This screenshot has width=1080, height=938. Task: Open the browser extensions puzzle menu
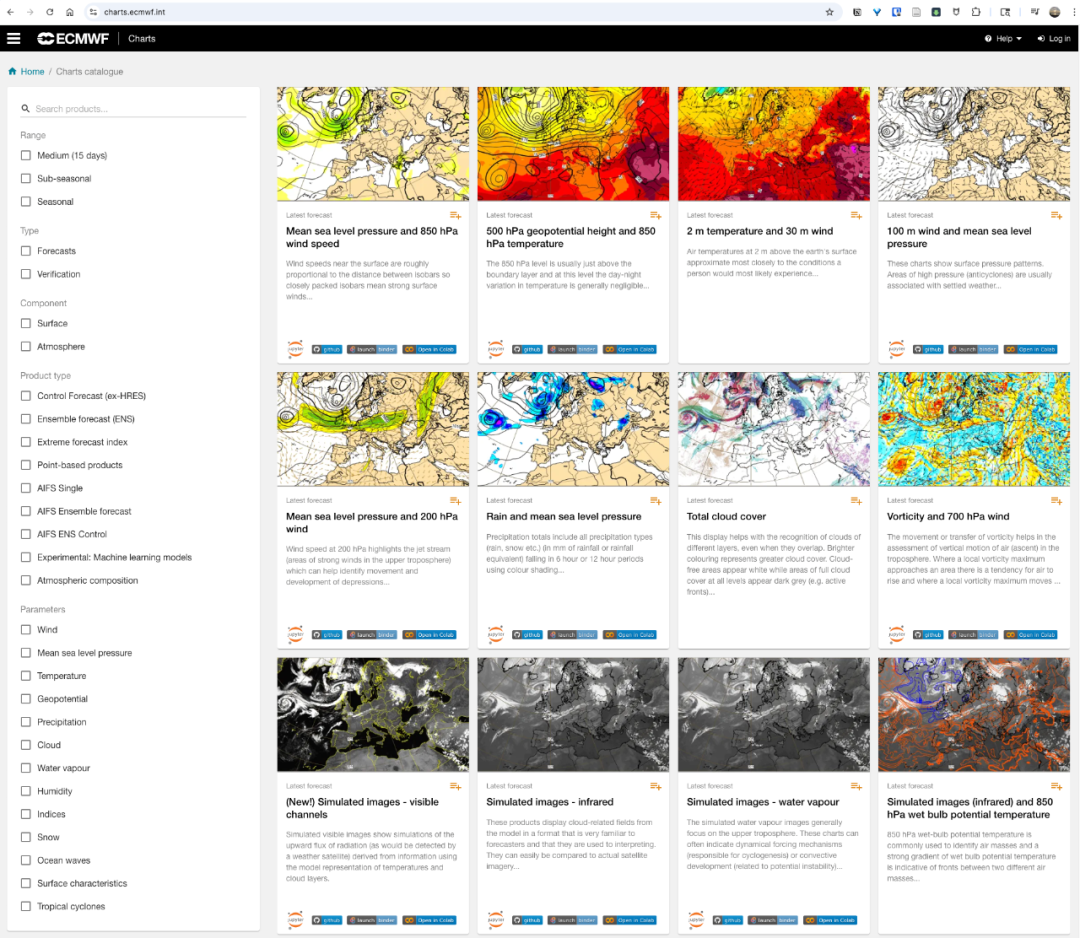click(976, 12)
